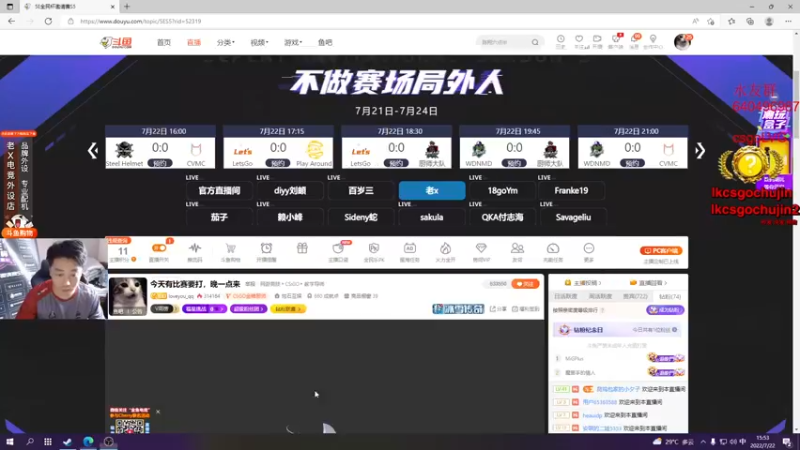Switch to the 贵宾(722) tab
Screen dimensions: 800x450
(x=635, y=296)
